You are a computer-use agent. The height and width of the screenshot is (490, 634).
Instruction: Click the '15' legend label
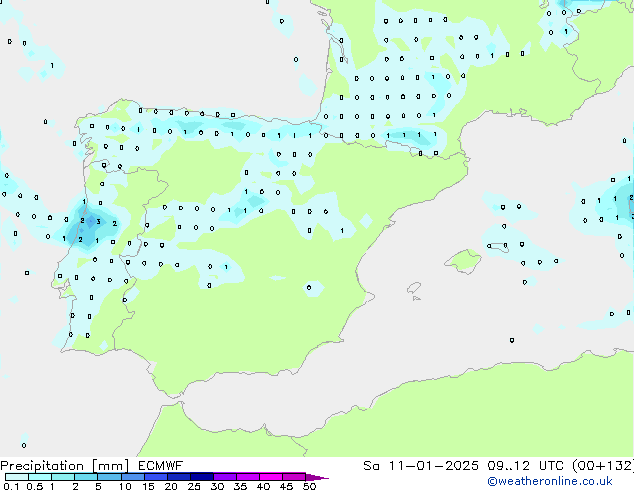(148, 486)
